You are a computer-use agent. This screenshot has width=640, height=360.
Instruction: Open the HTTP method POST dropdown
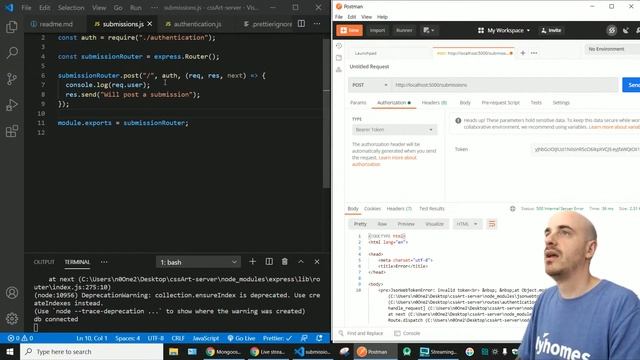click(x=369, y=85)
